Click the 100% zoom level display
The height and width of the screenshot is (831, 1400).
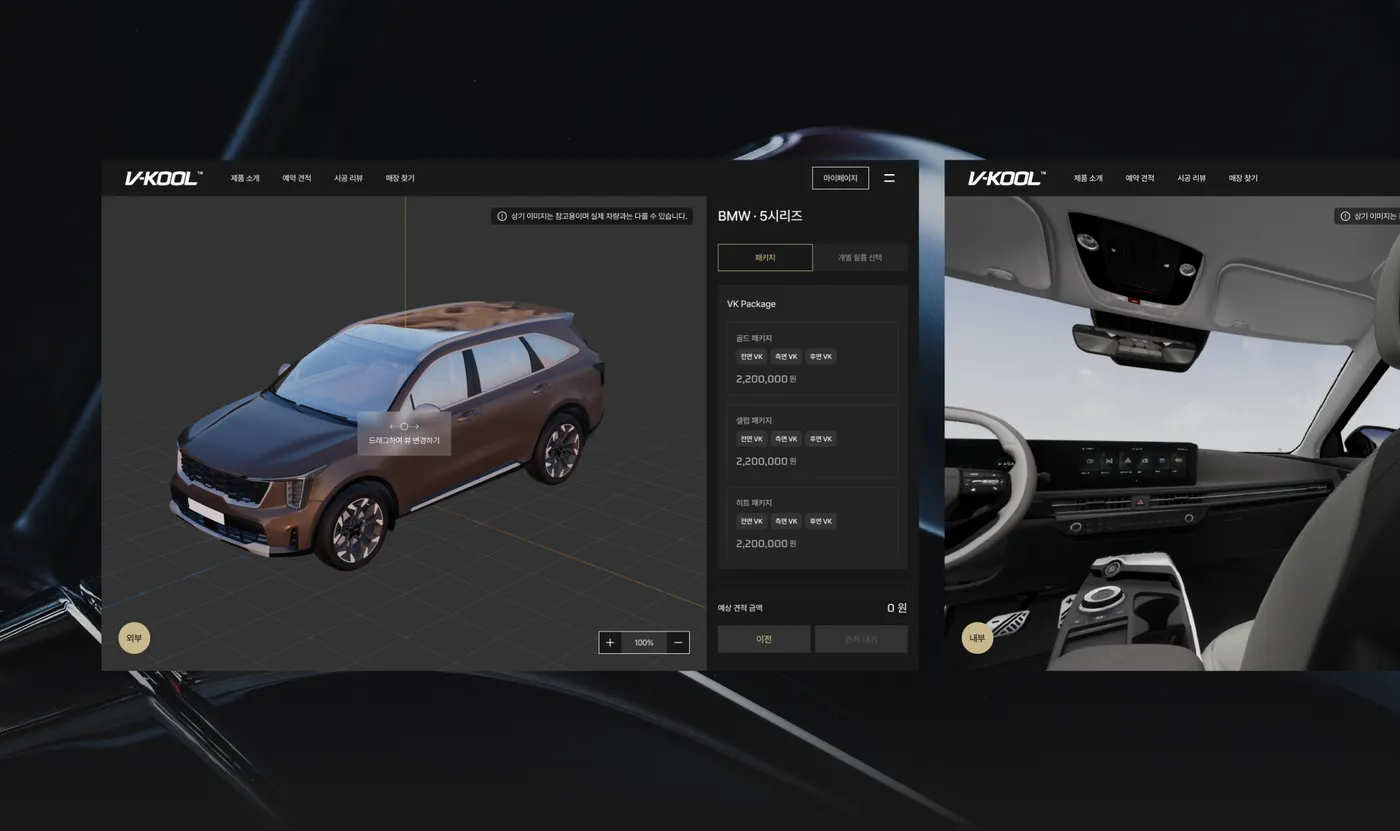pyautogui.click(x=644, y=642)
